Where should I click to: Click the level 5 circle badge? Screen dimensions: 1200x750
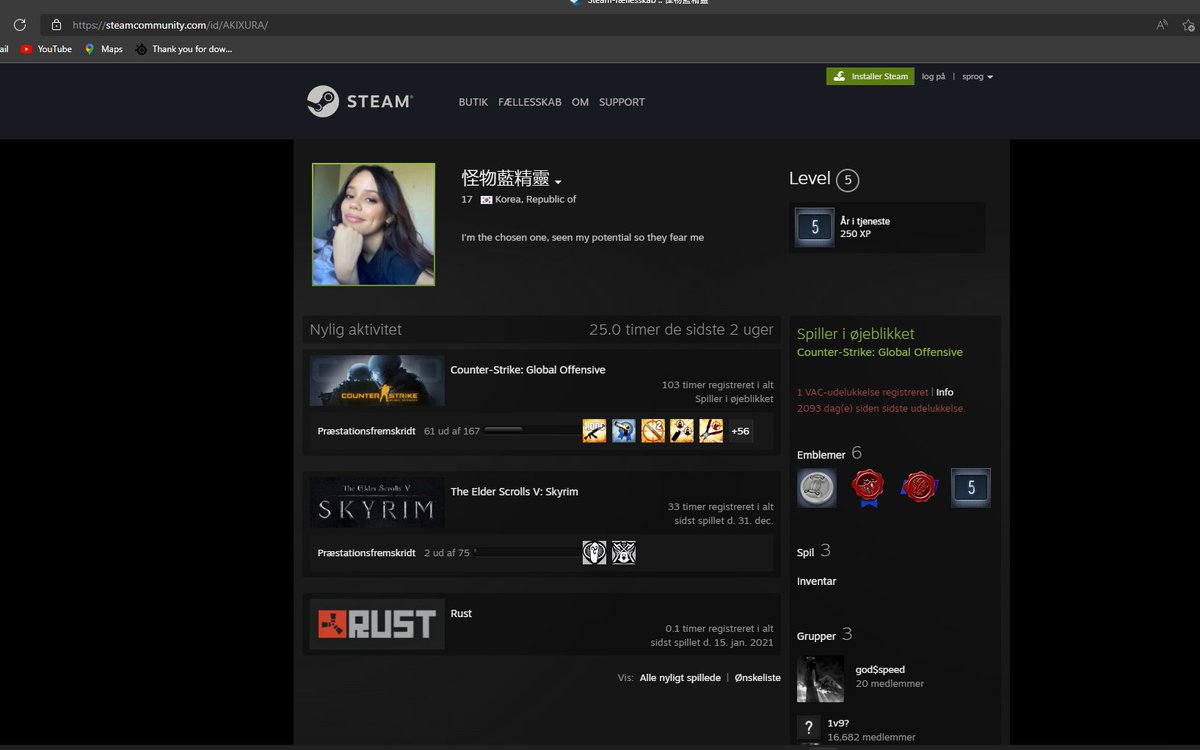coord(848,181)
